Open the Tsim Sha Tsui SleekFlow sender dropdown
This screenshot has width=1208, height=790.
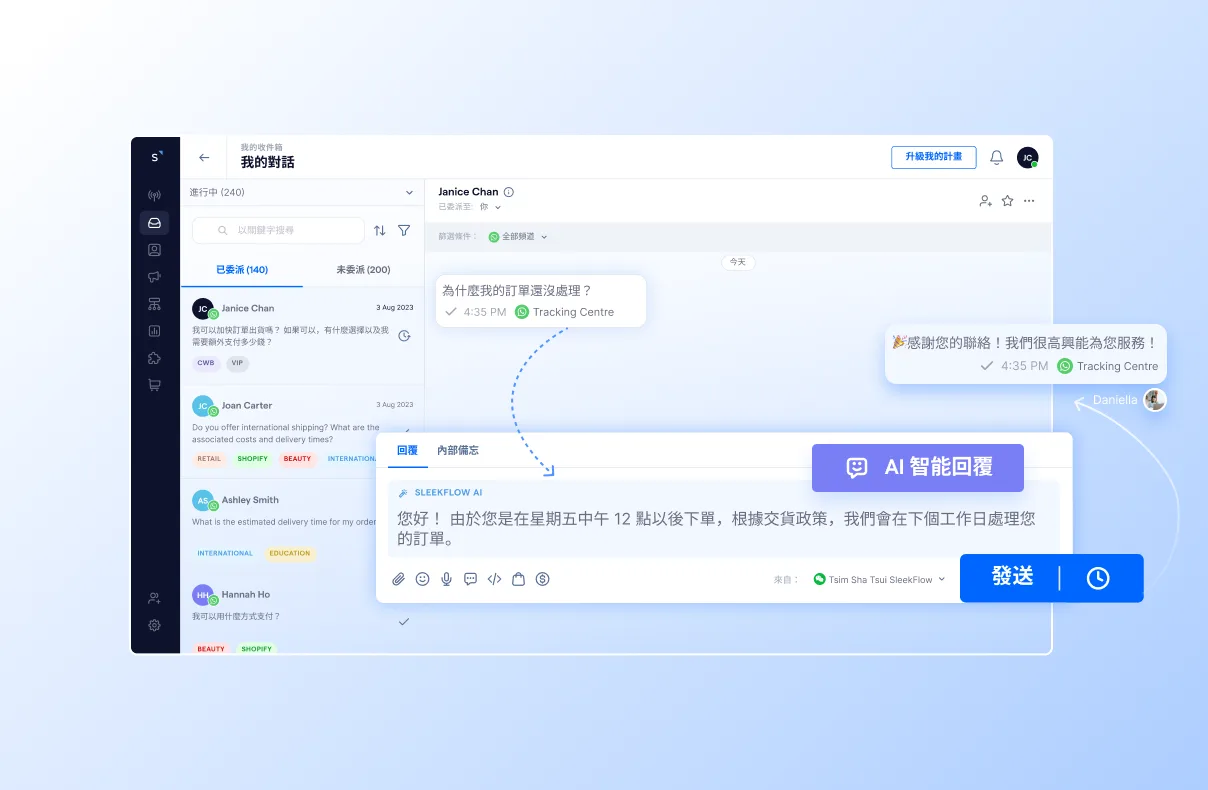click(878, 579)
